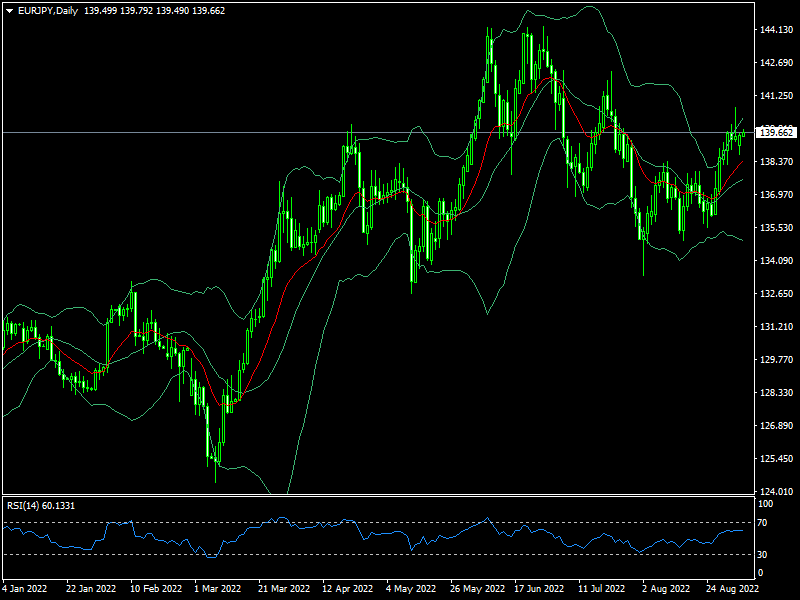Click the low price value 139.490
The width and height of the screenshot is (800, 600).
(172, 11)
